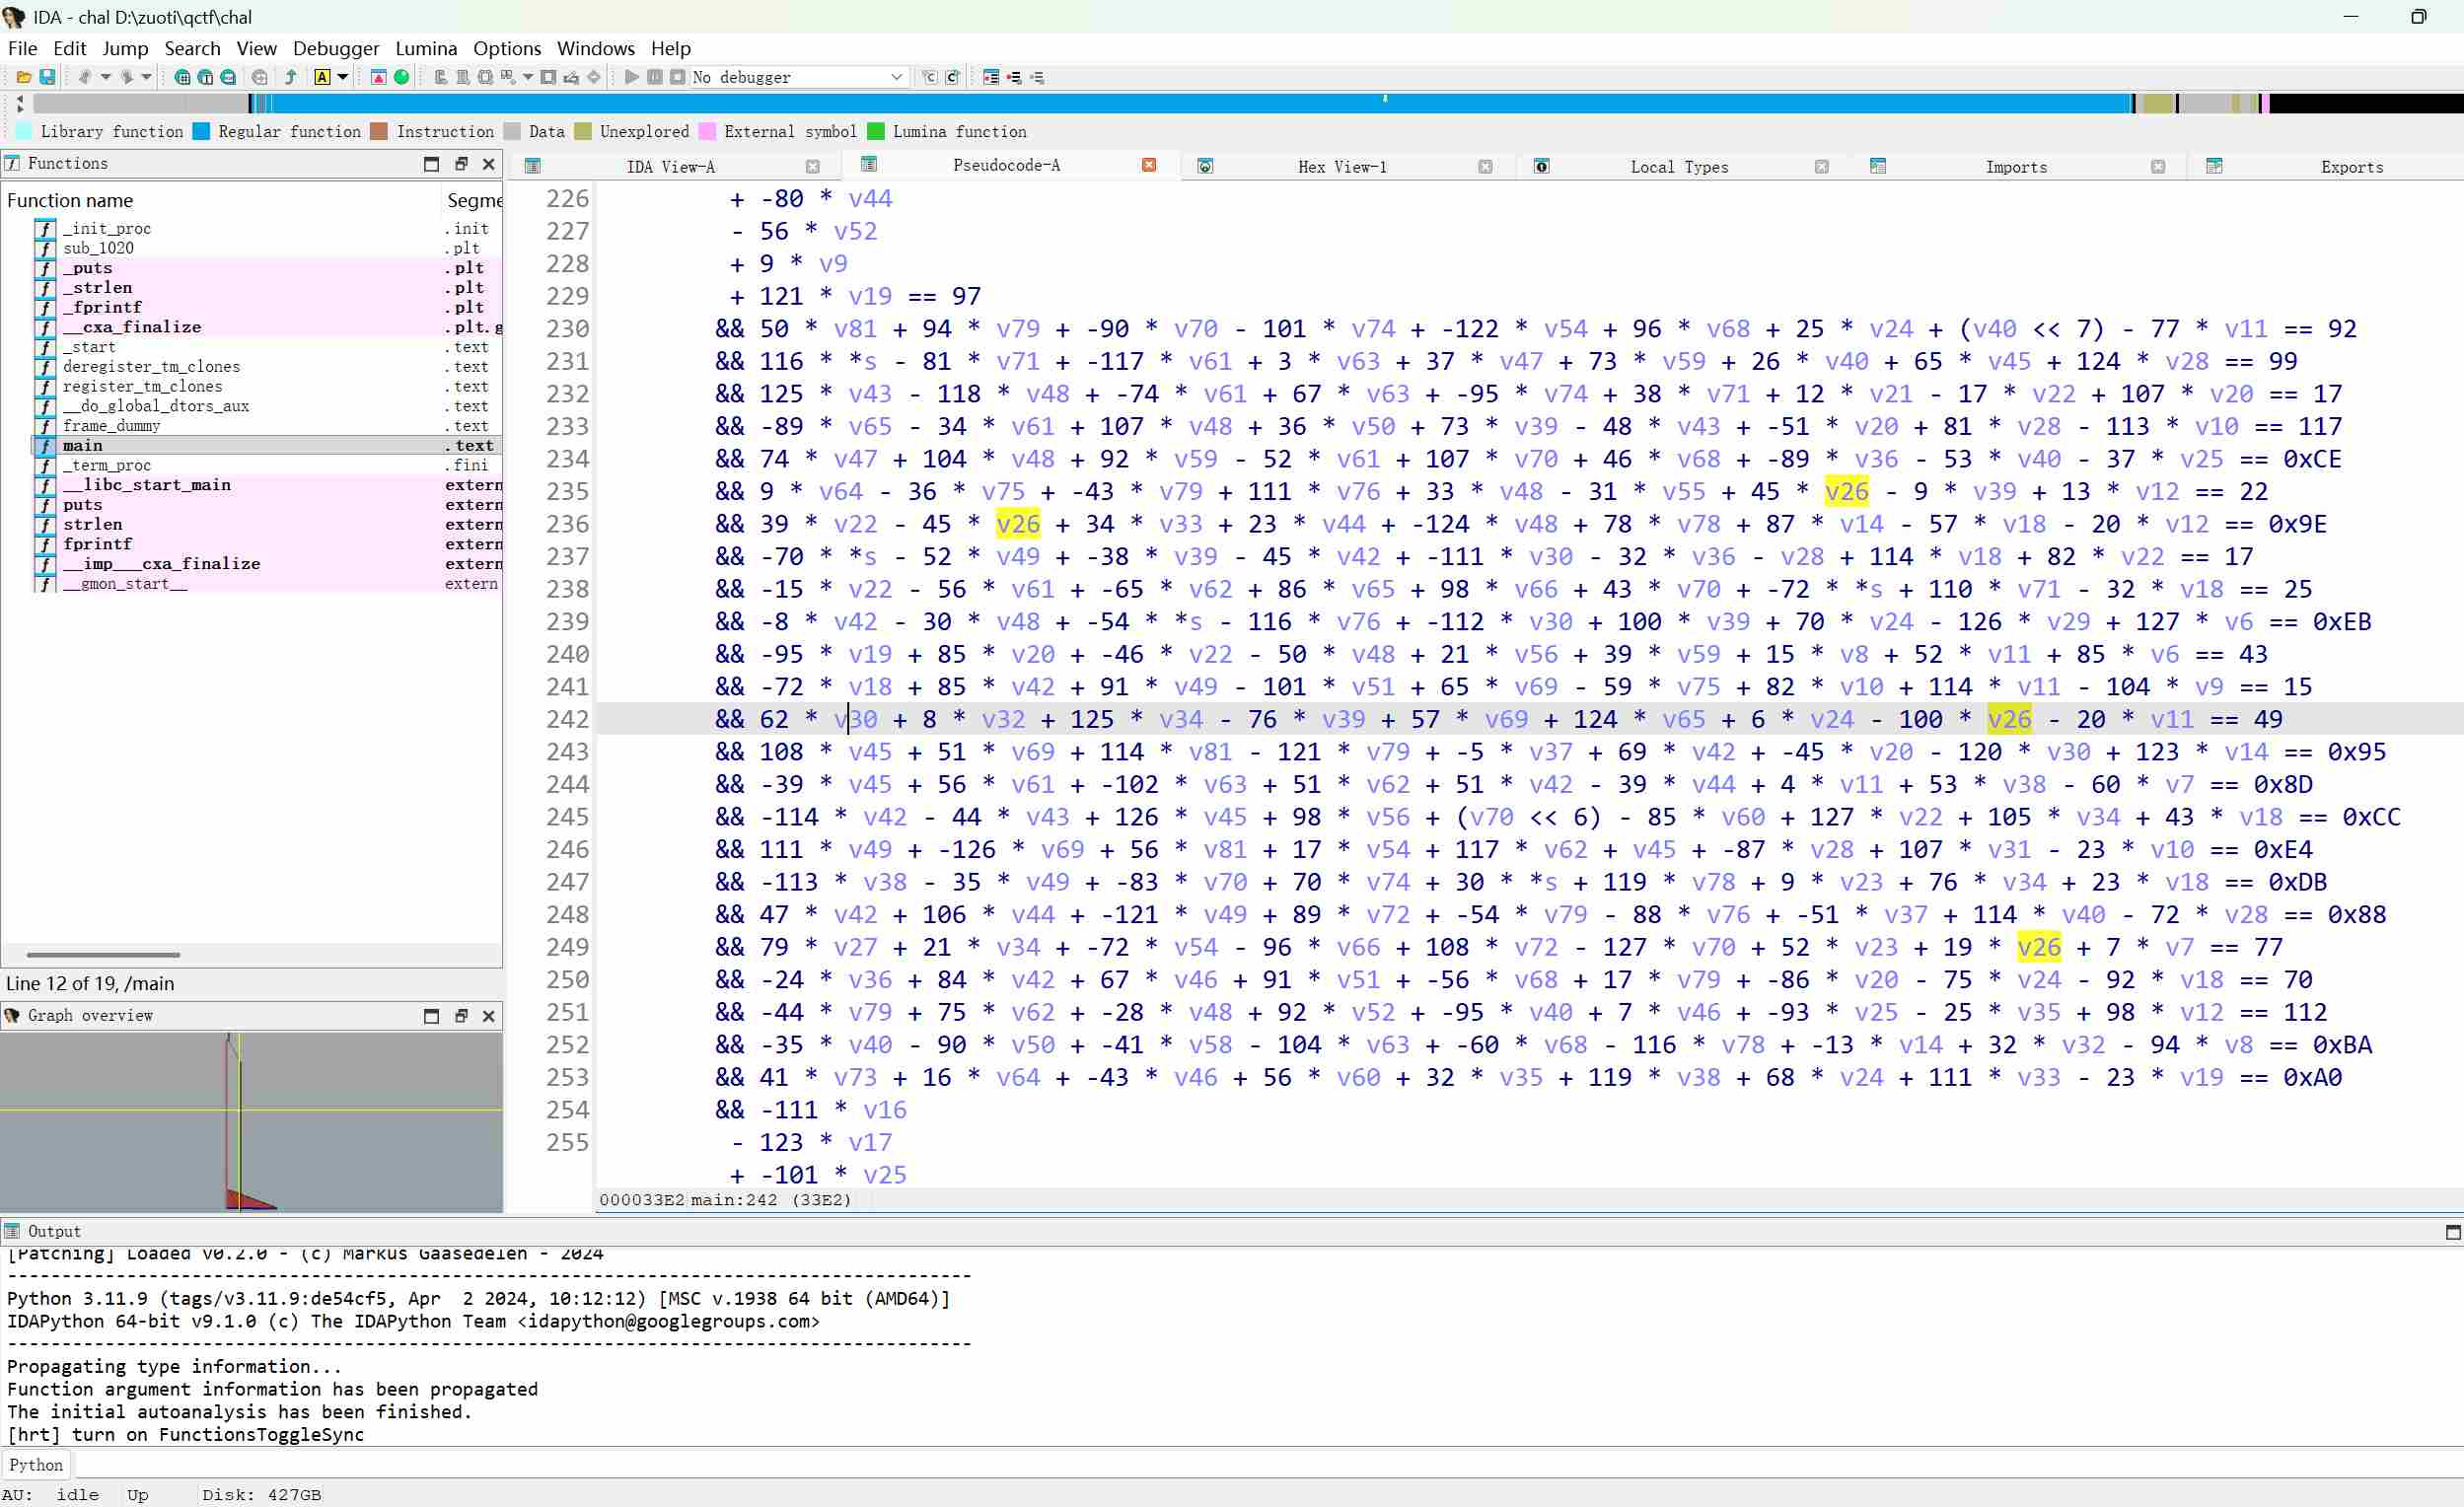This screenshot has height=1507, width=2464.
Task: Click the green circle toolbar icon
Action: tap(402, 77)
